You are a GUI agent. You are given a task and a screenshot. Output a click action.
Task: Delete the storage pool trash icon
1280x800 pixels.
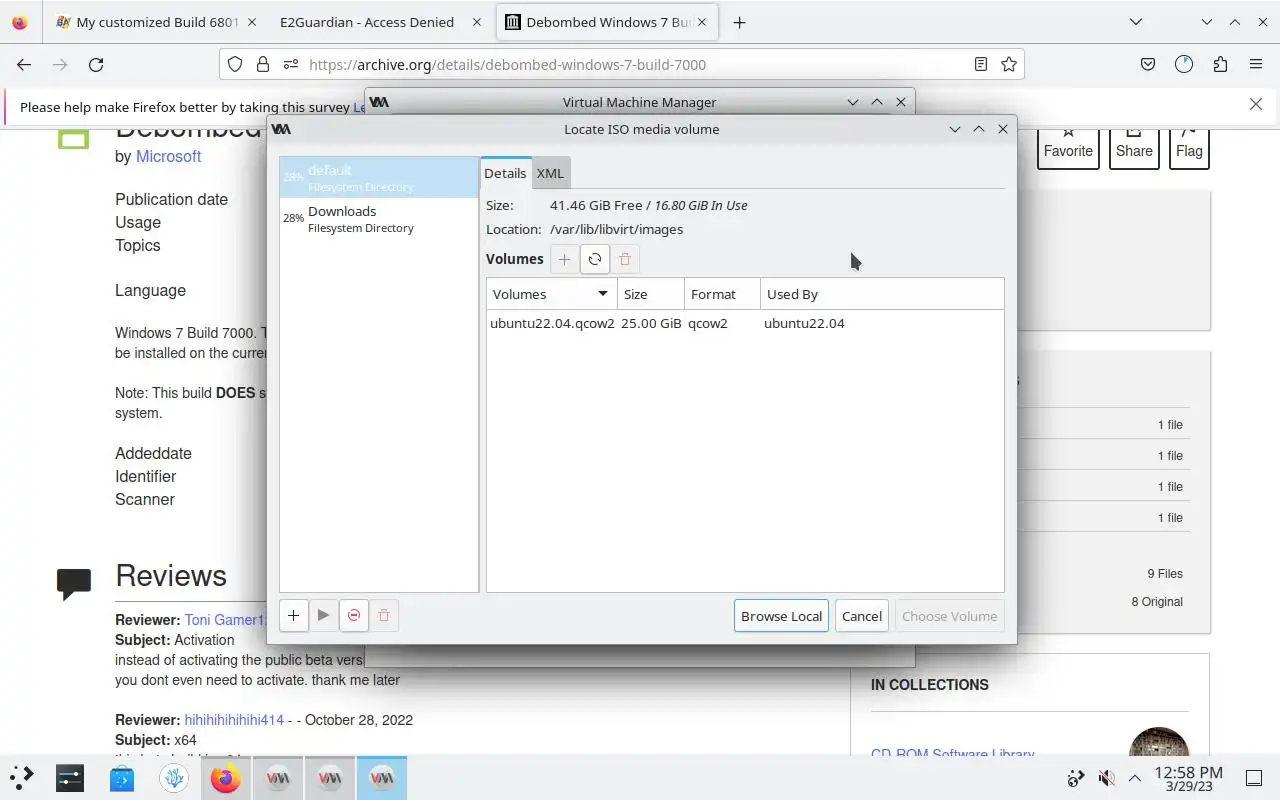pyautogui.click(x=384, y=616)
